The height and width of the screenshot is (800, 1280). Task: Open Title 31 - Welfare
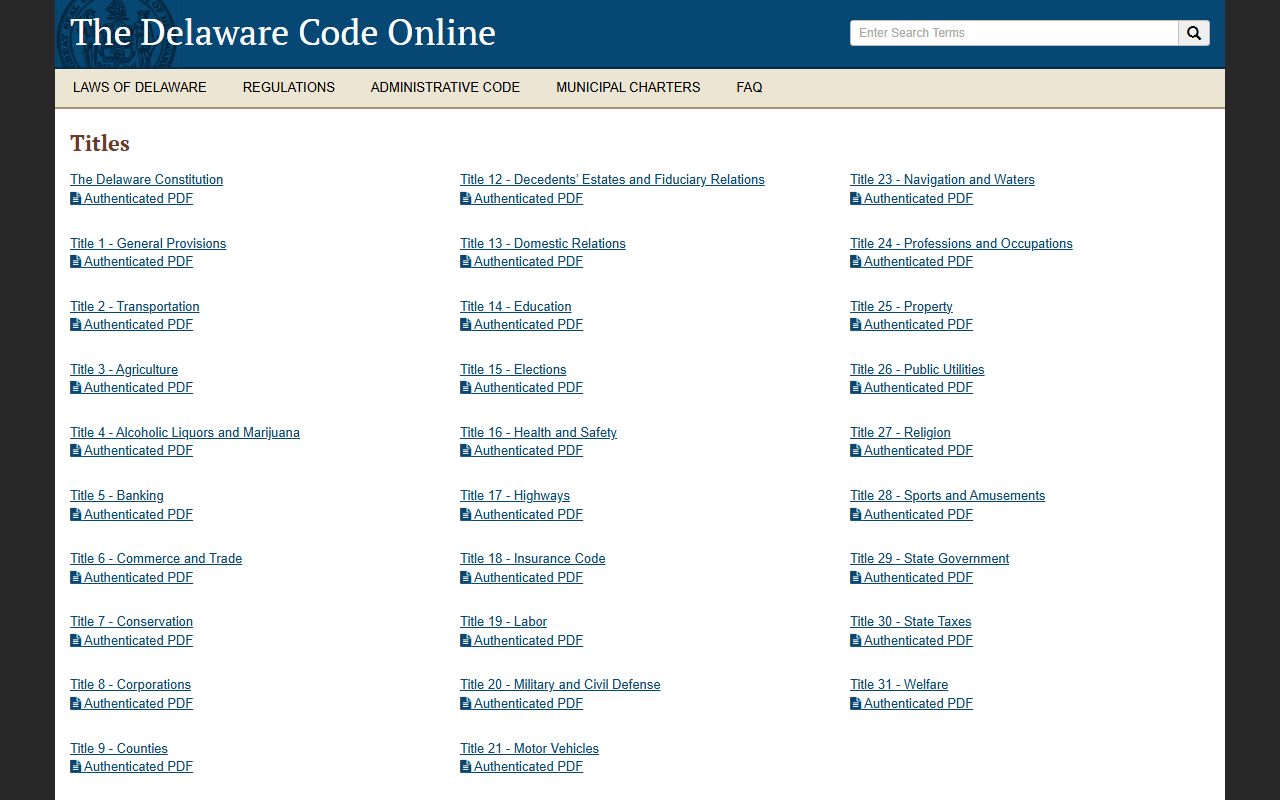899,684
